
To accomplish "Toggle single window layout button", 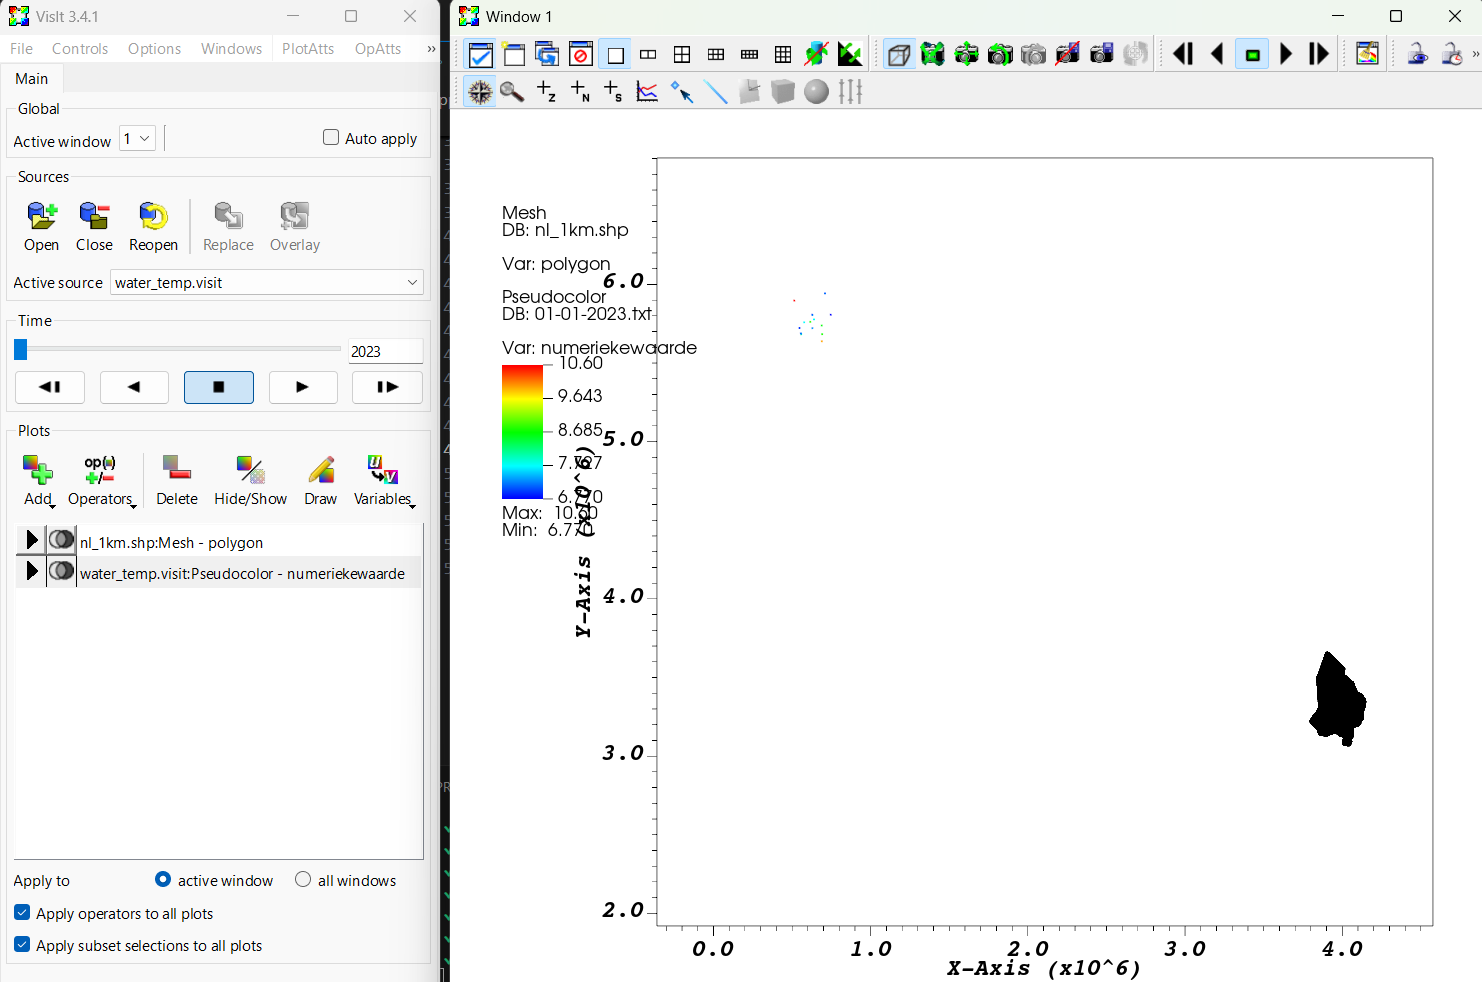I will [615, 55].
